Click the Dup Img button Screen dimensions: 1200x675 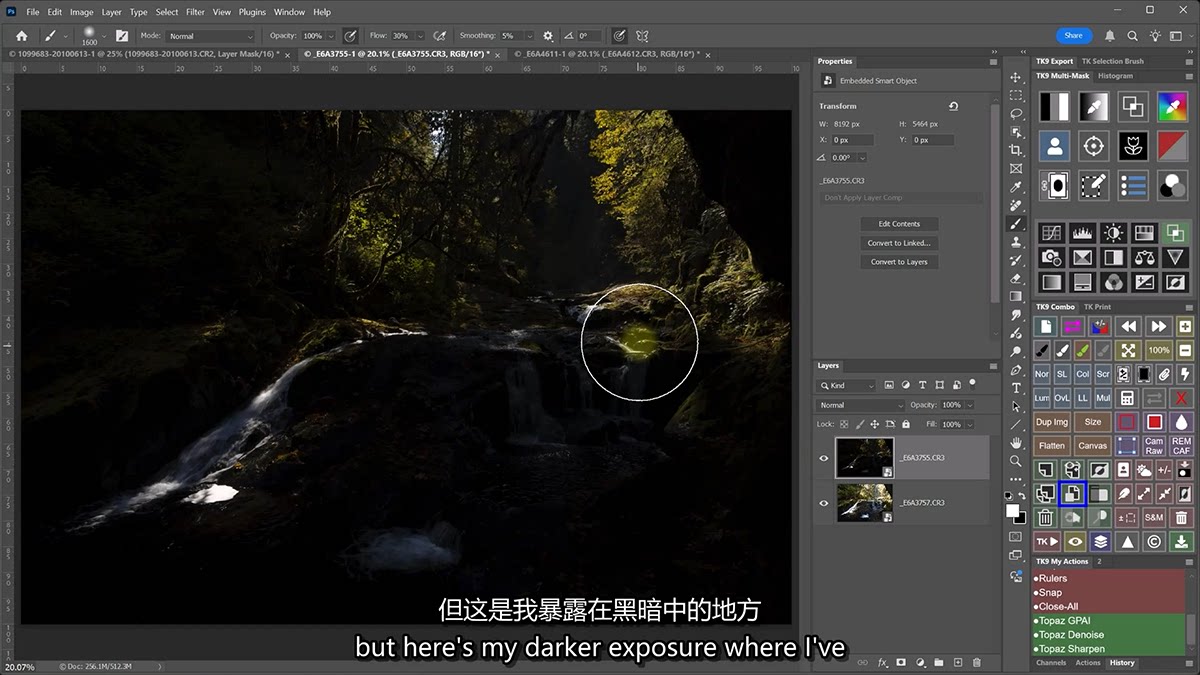[x=1051, y=422]
